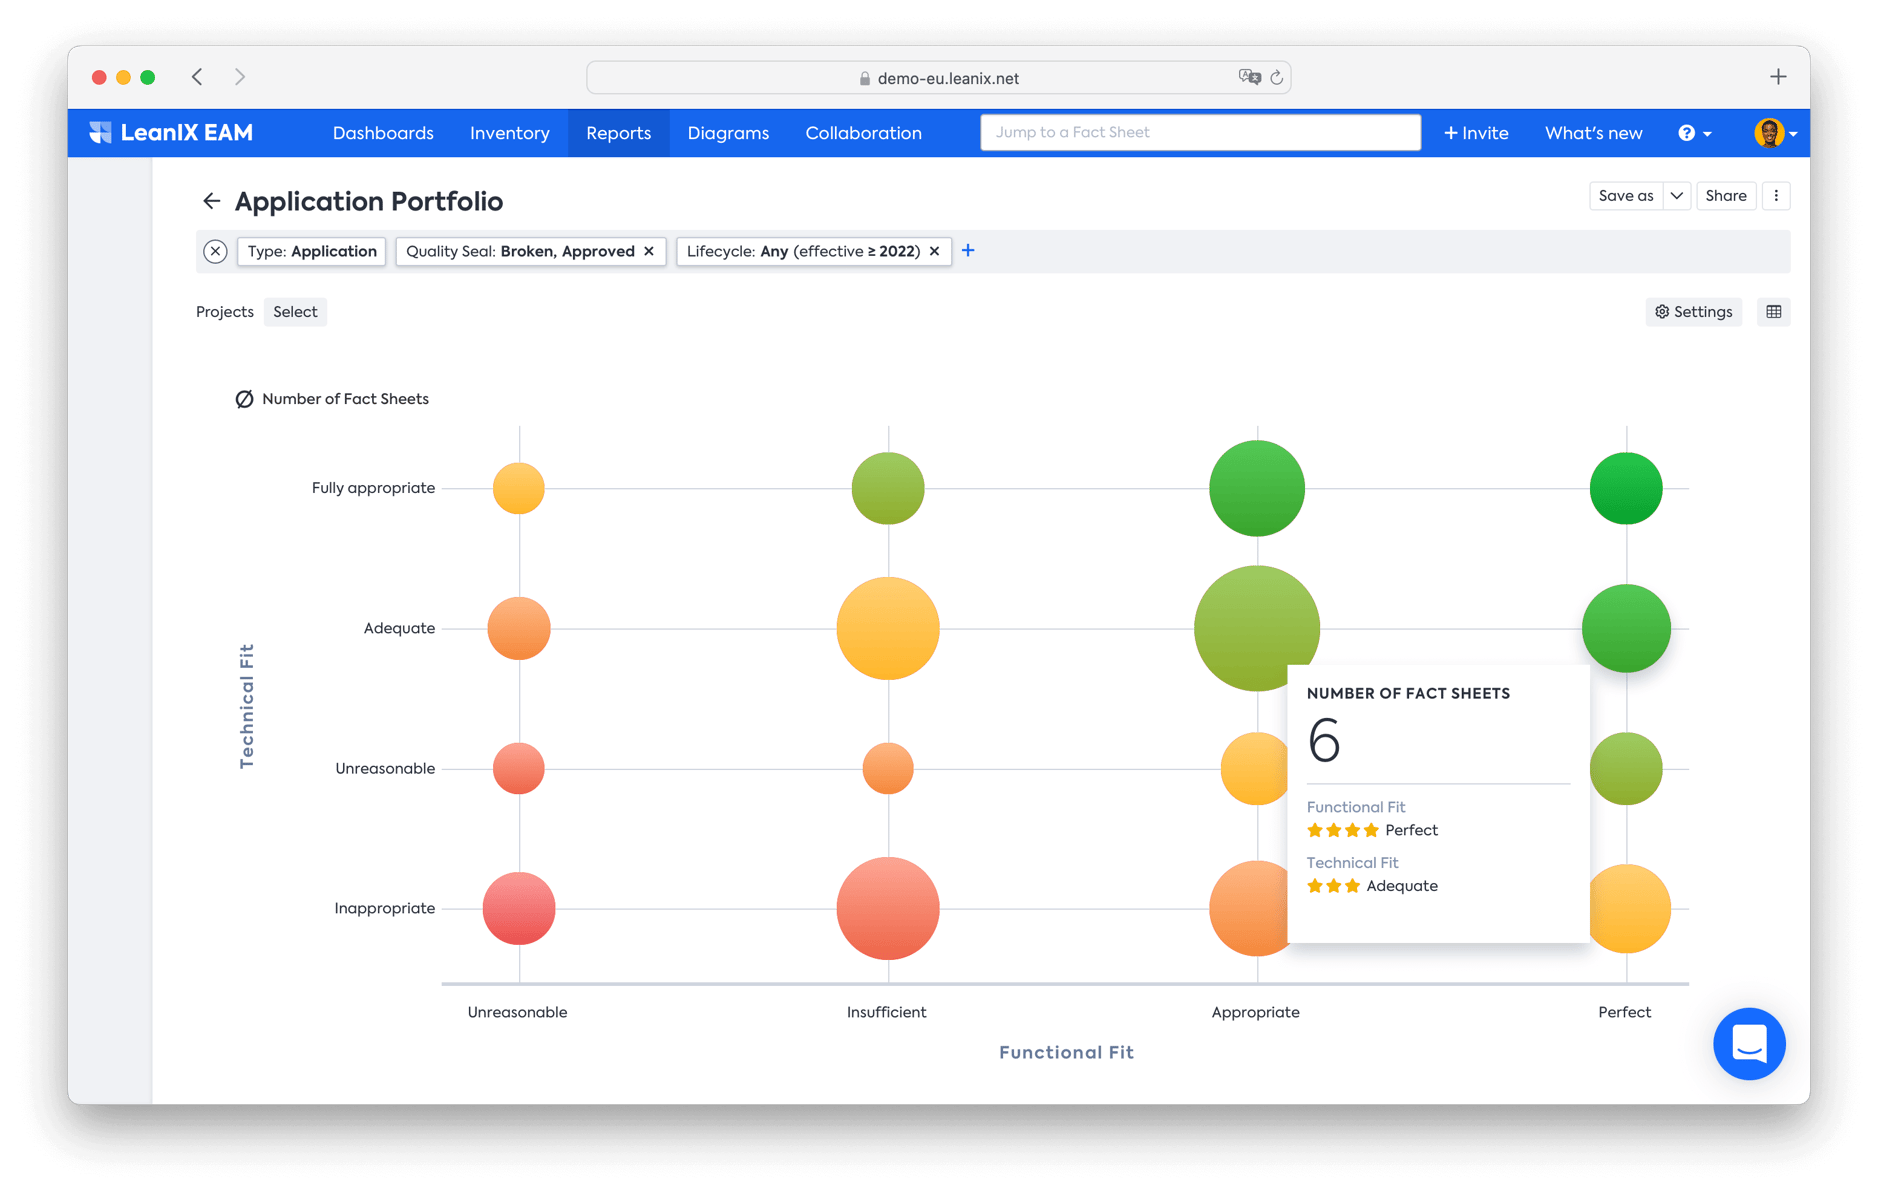Viewport: 1878px width, 1194px height.
Task: Click the translate icon in the address bar
Action: [x=1248, y=77]
